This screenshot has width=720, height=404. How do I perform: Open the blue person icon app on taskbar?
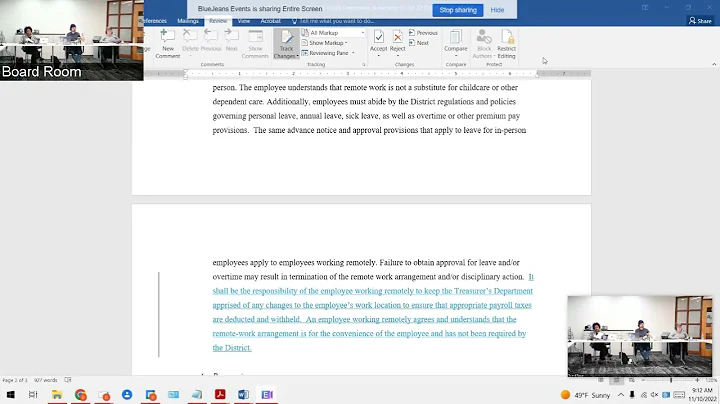127,394
